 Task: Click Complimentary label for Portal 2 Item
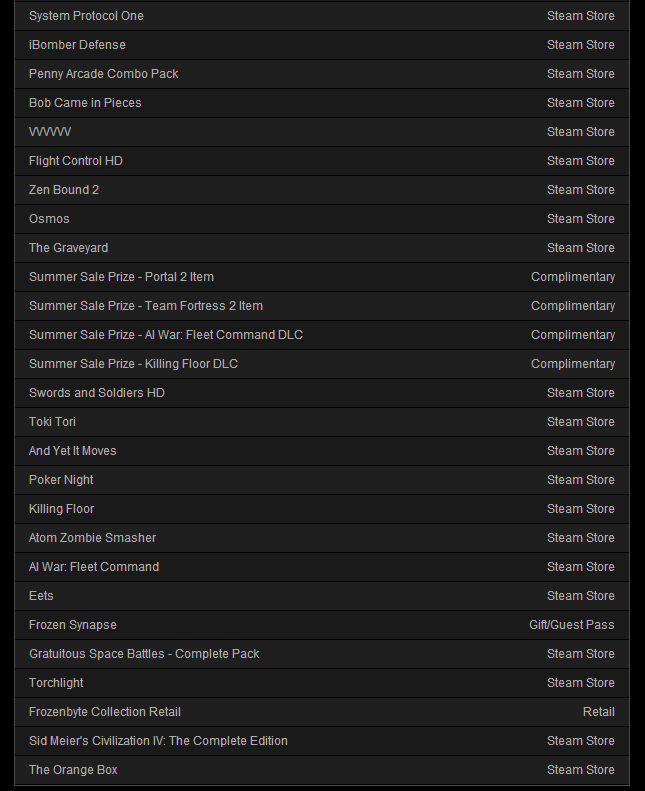pyautogui.click(x=573, y=277)
